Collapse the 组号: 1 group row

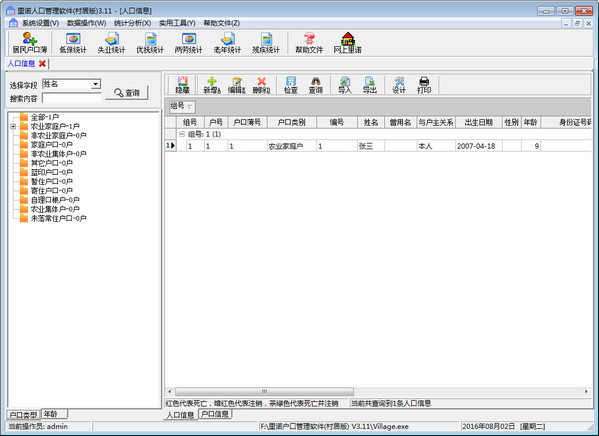tap(182, 134)
